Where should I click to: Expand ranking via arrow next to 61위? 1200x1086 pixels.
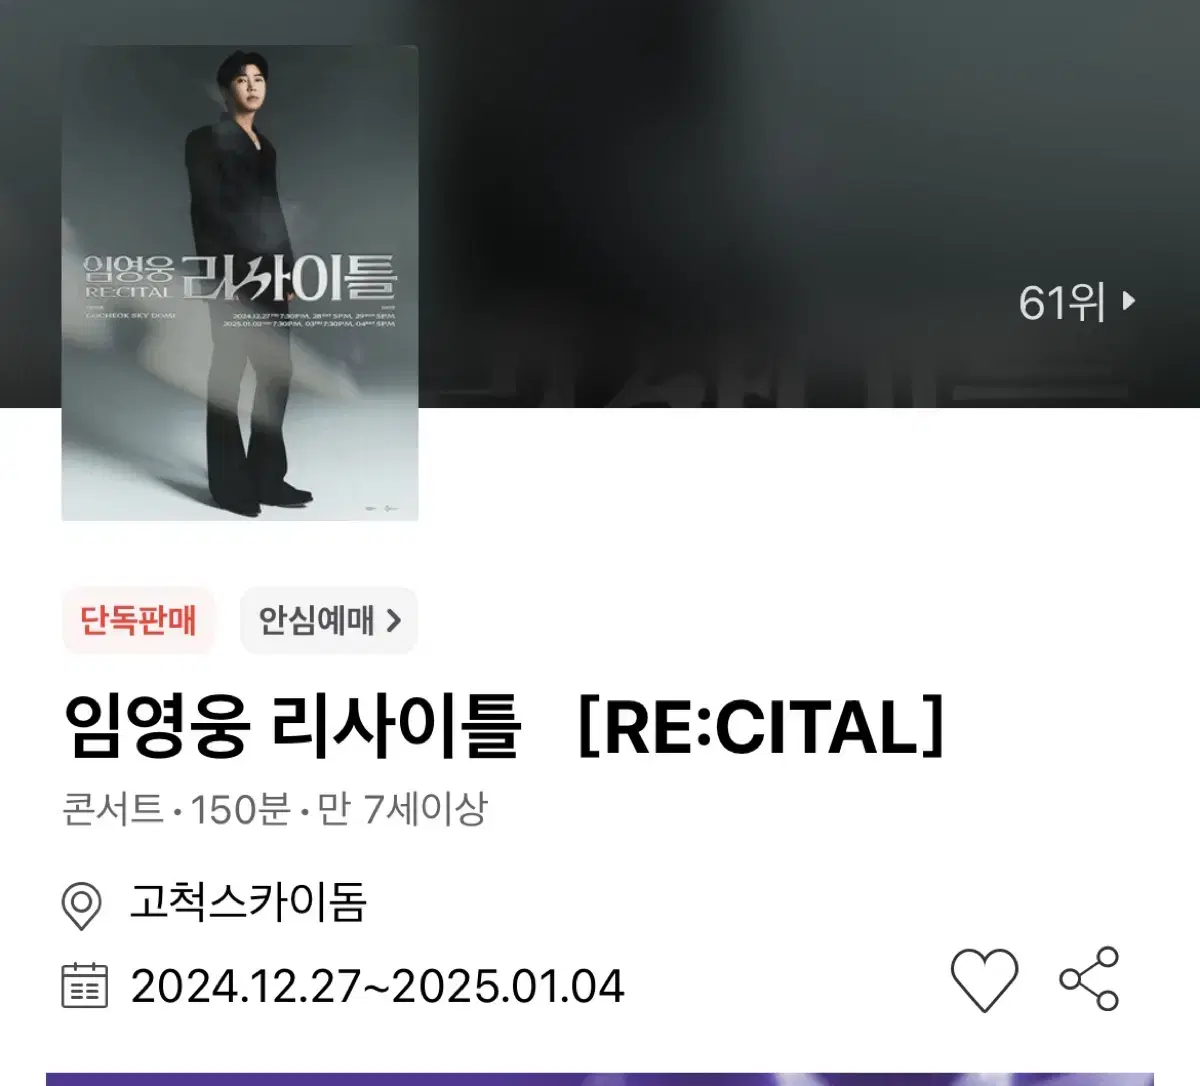coord(1129,301)
